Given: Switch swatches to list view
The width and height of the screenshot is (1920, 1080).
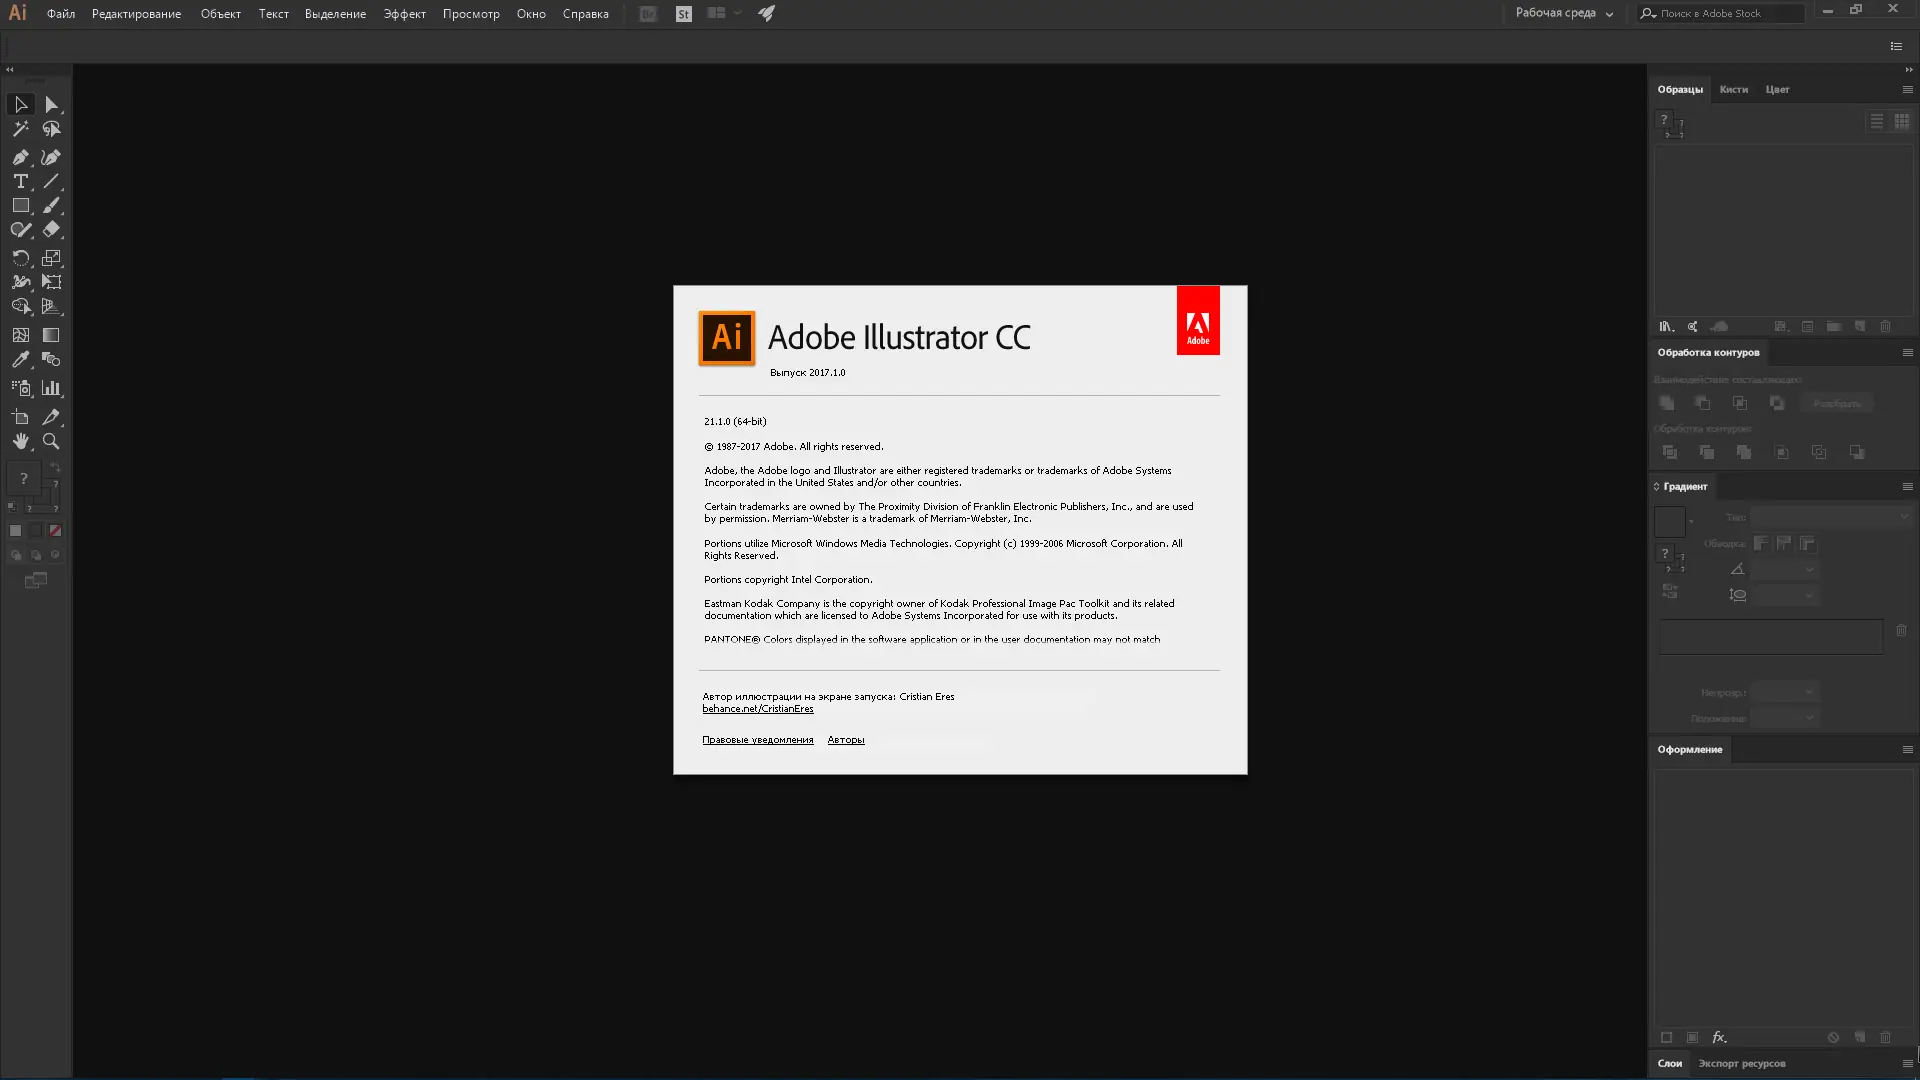Looking at the screenshot, I should pos(1876,121).
